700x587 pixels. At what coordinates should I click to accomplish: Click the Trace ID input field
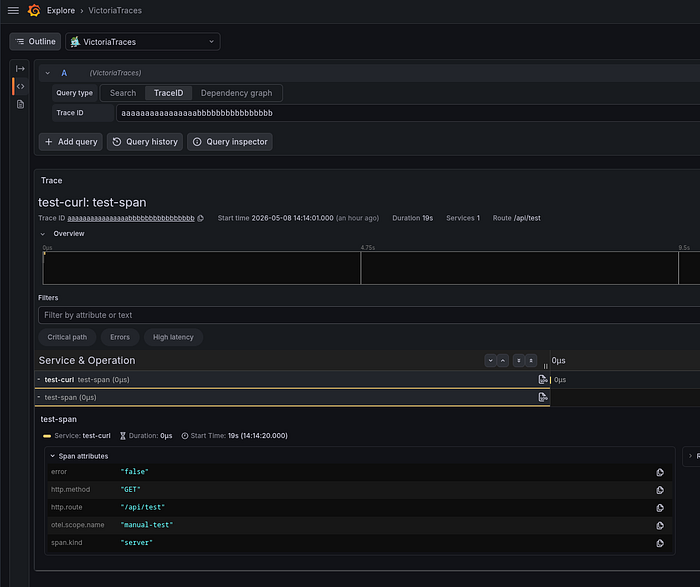408,113
